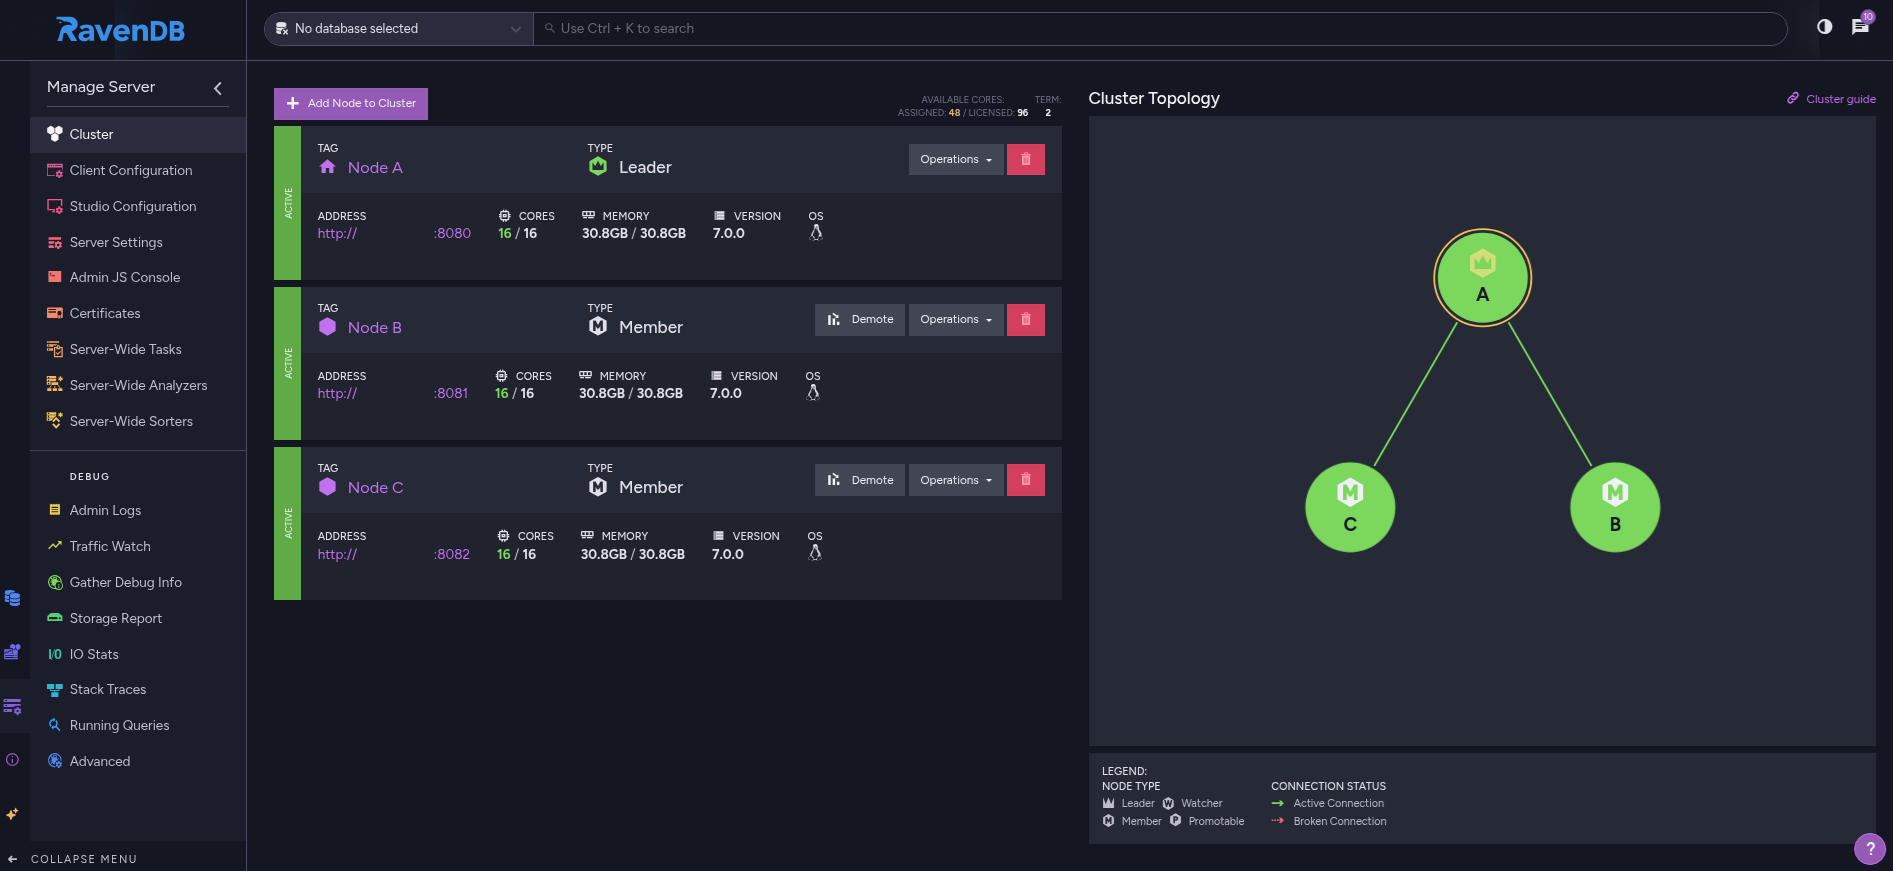Click the Node A home icon
The image size is (1893, 871).
[x=327, y=167]
